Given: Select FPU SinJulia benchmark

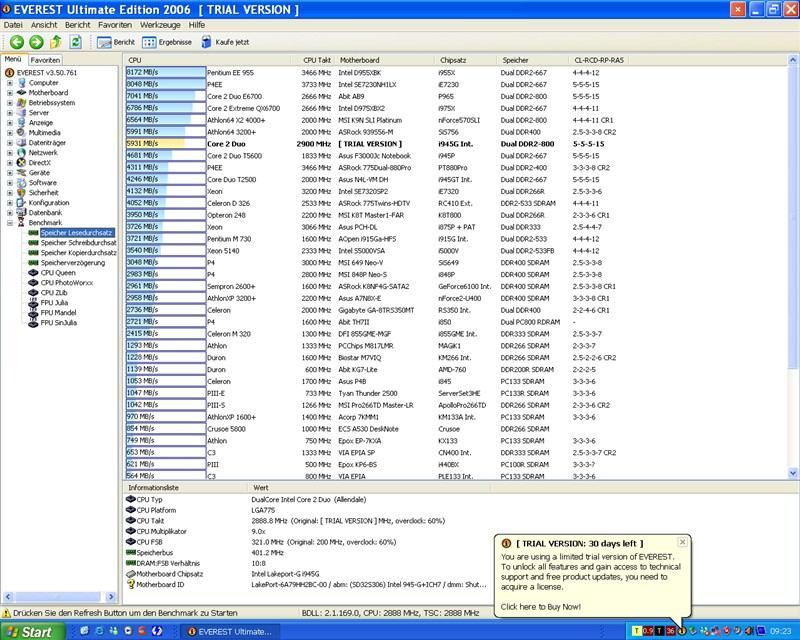Looking at the screenshot, I should tap(59, 323).
